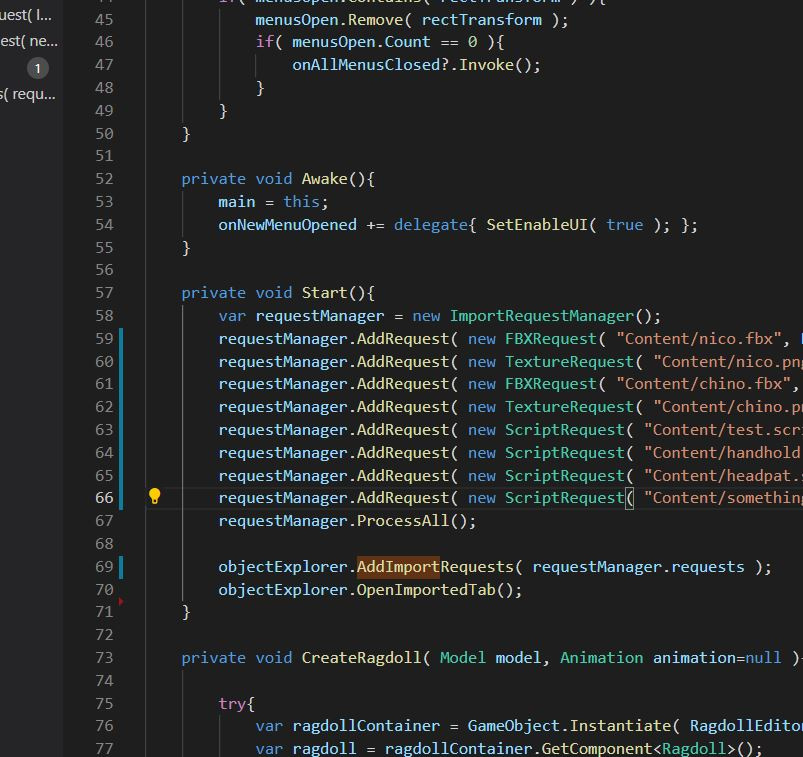Click the red marker beside line 70
The height and width of the screenshot is (757, 803).
(x=121, y=601)
